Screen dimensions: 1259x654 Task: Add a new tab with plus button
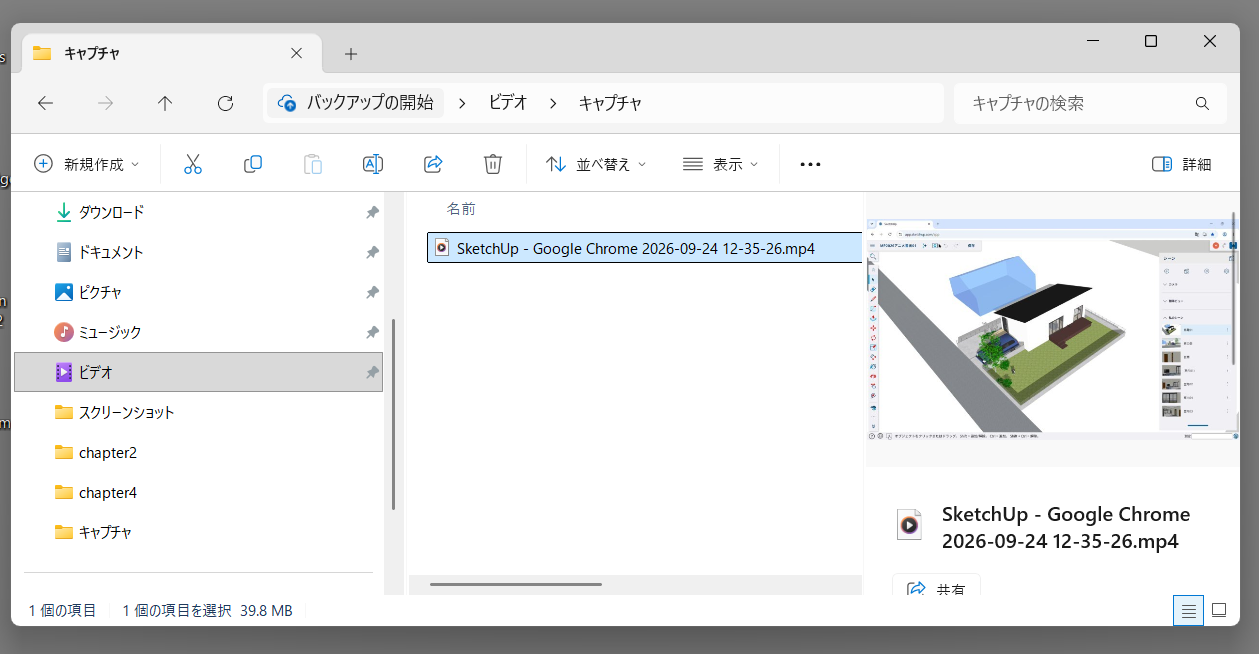[350, 54]
